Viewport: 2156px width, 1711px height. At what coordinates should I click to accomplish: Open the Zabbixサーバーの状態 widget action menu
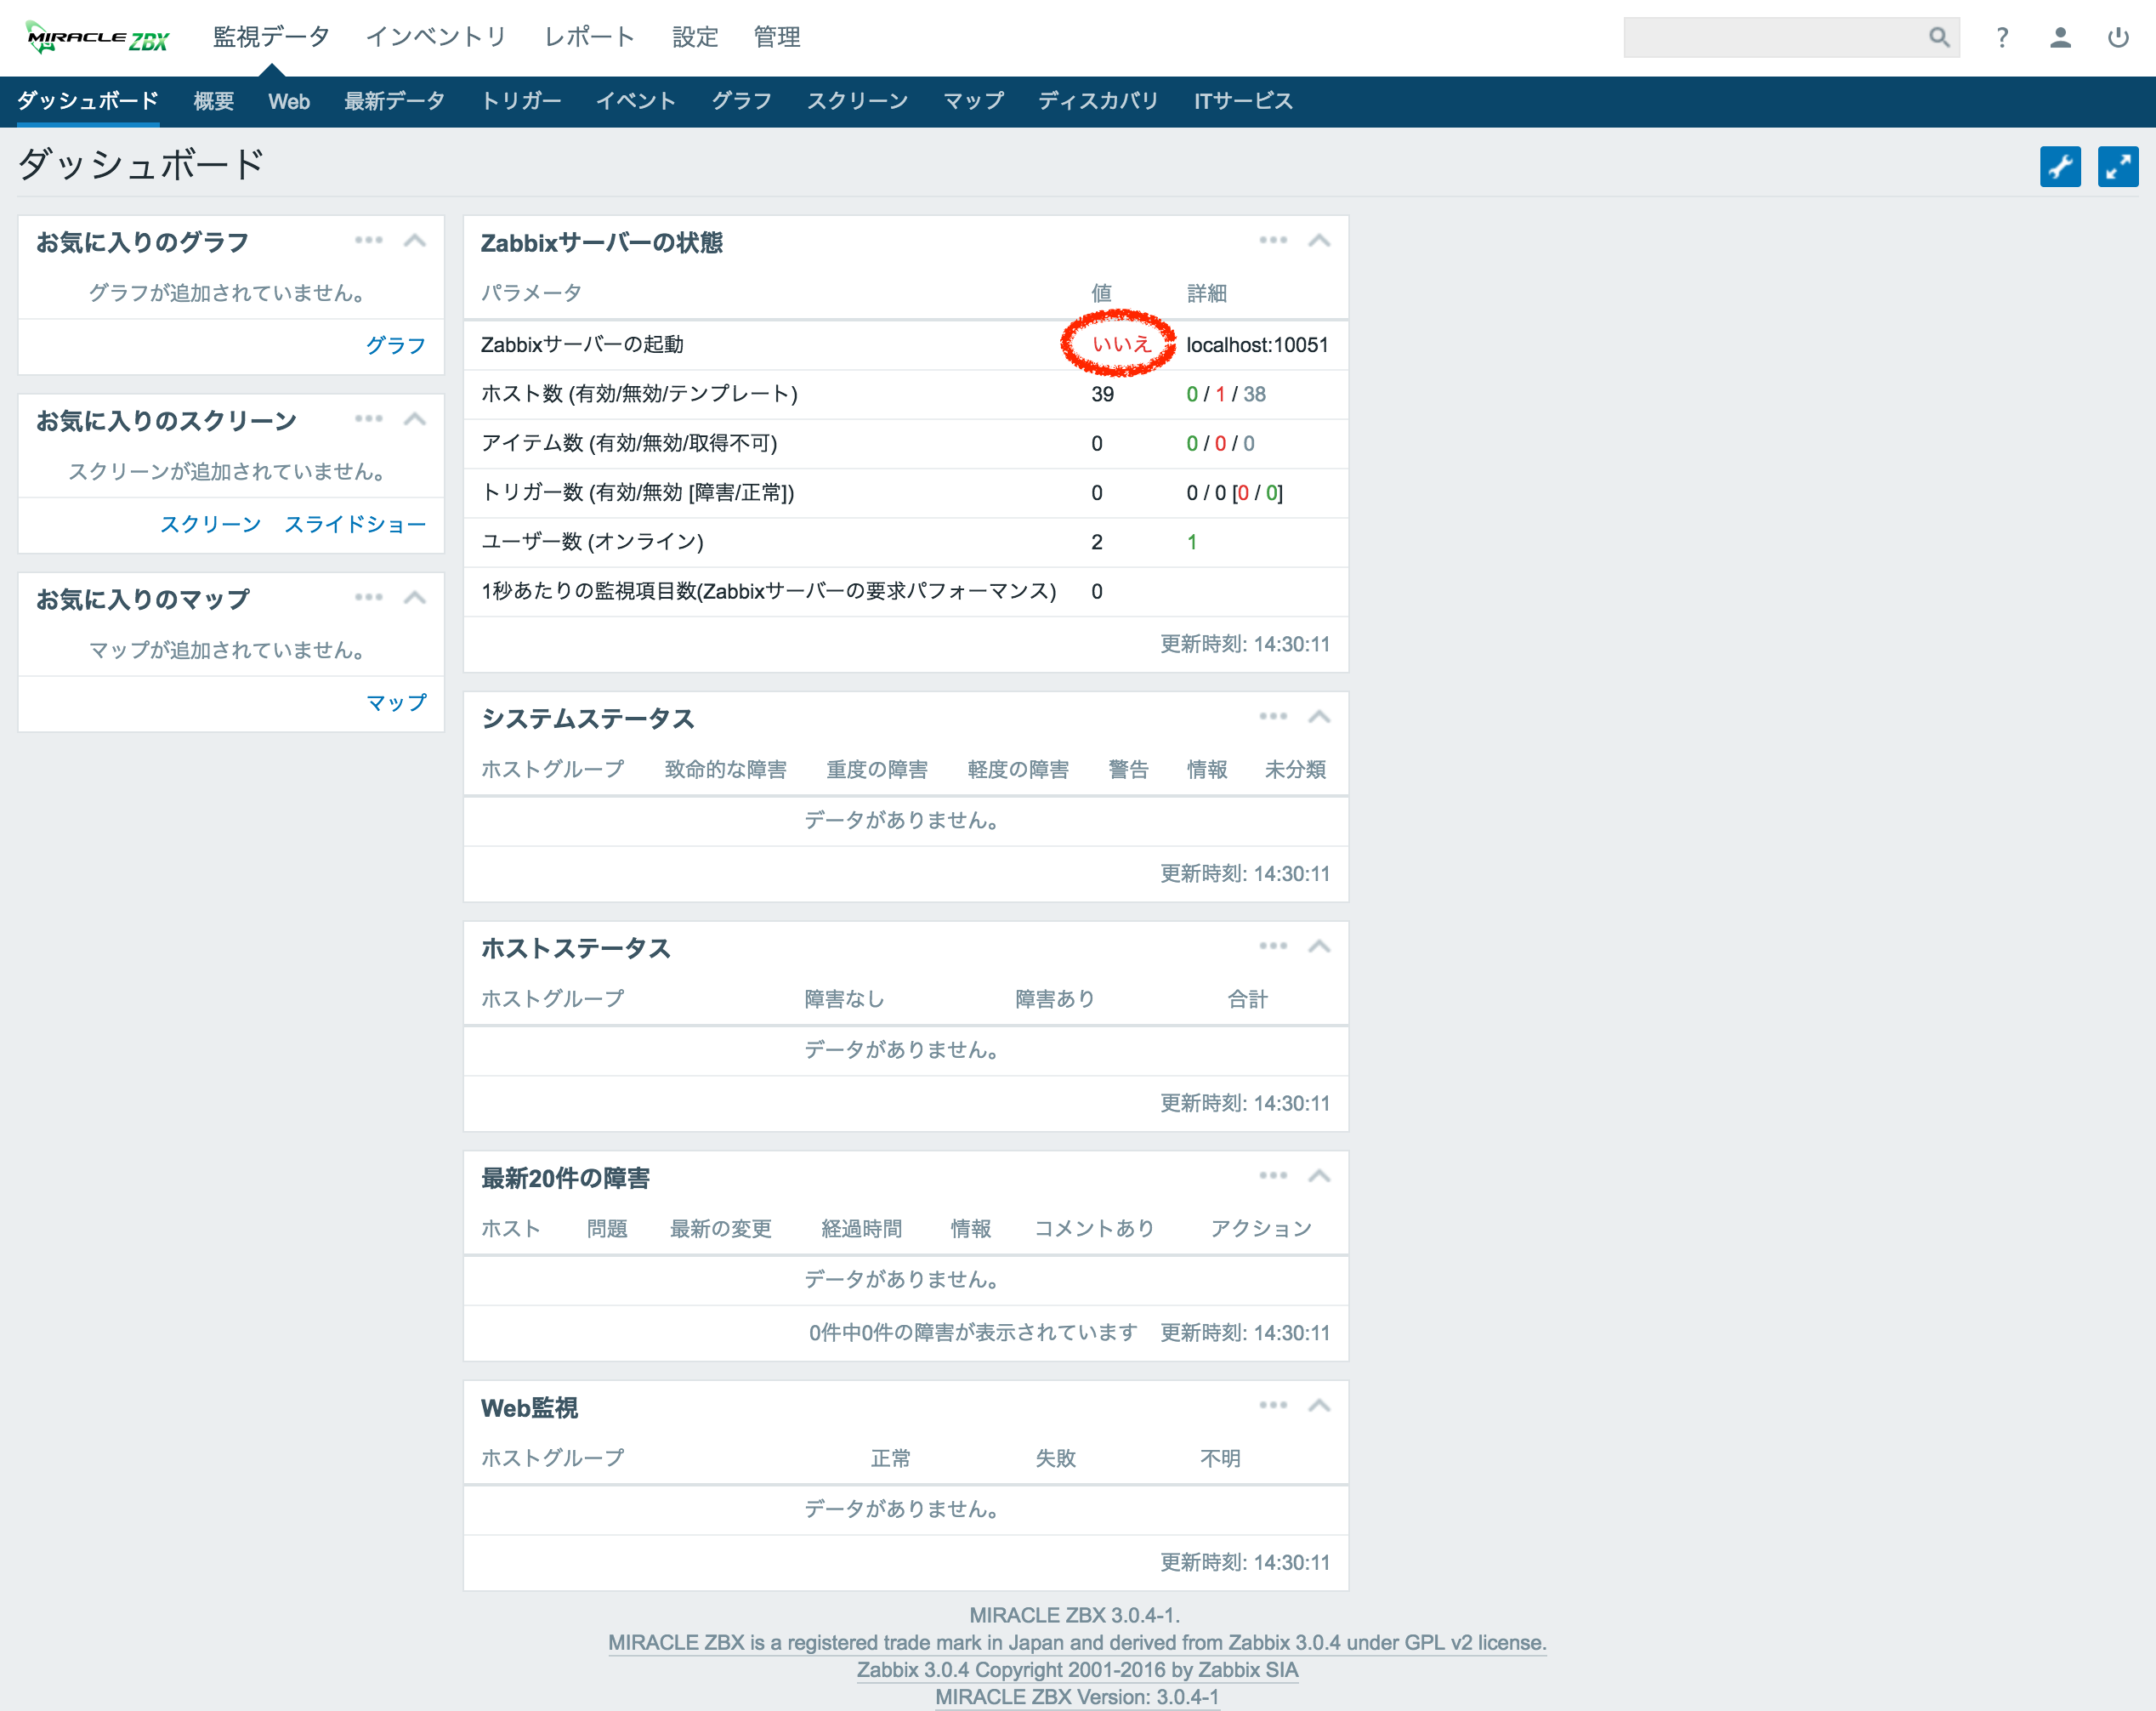pos(1273,240)
